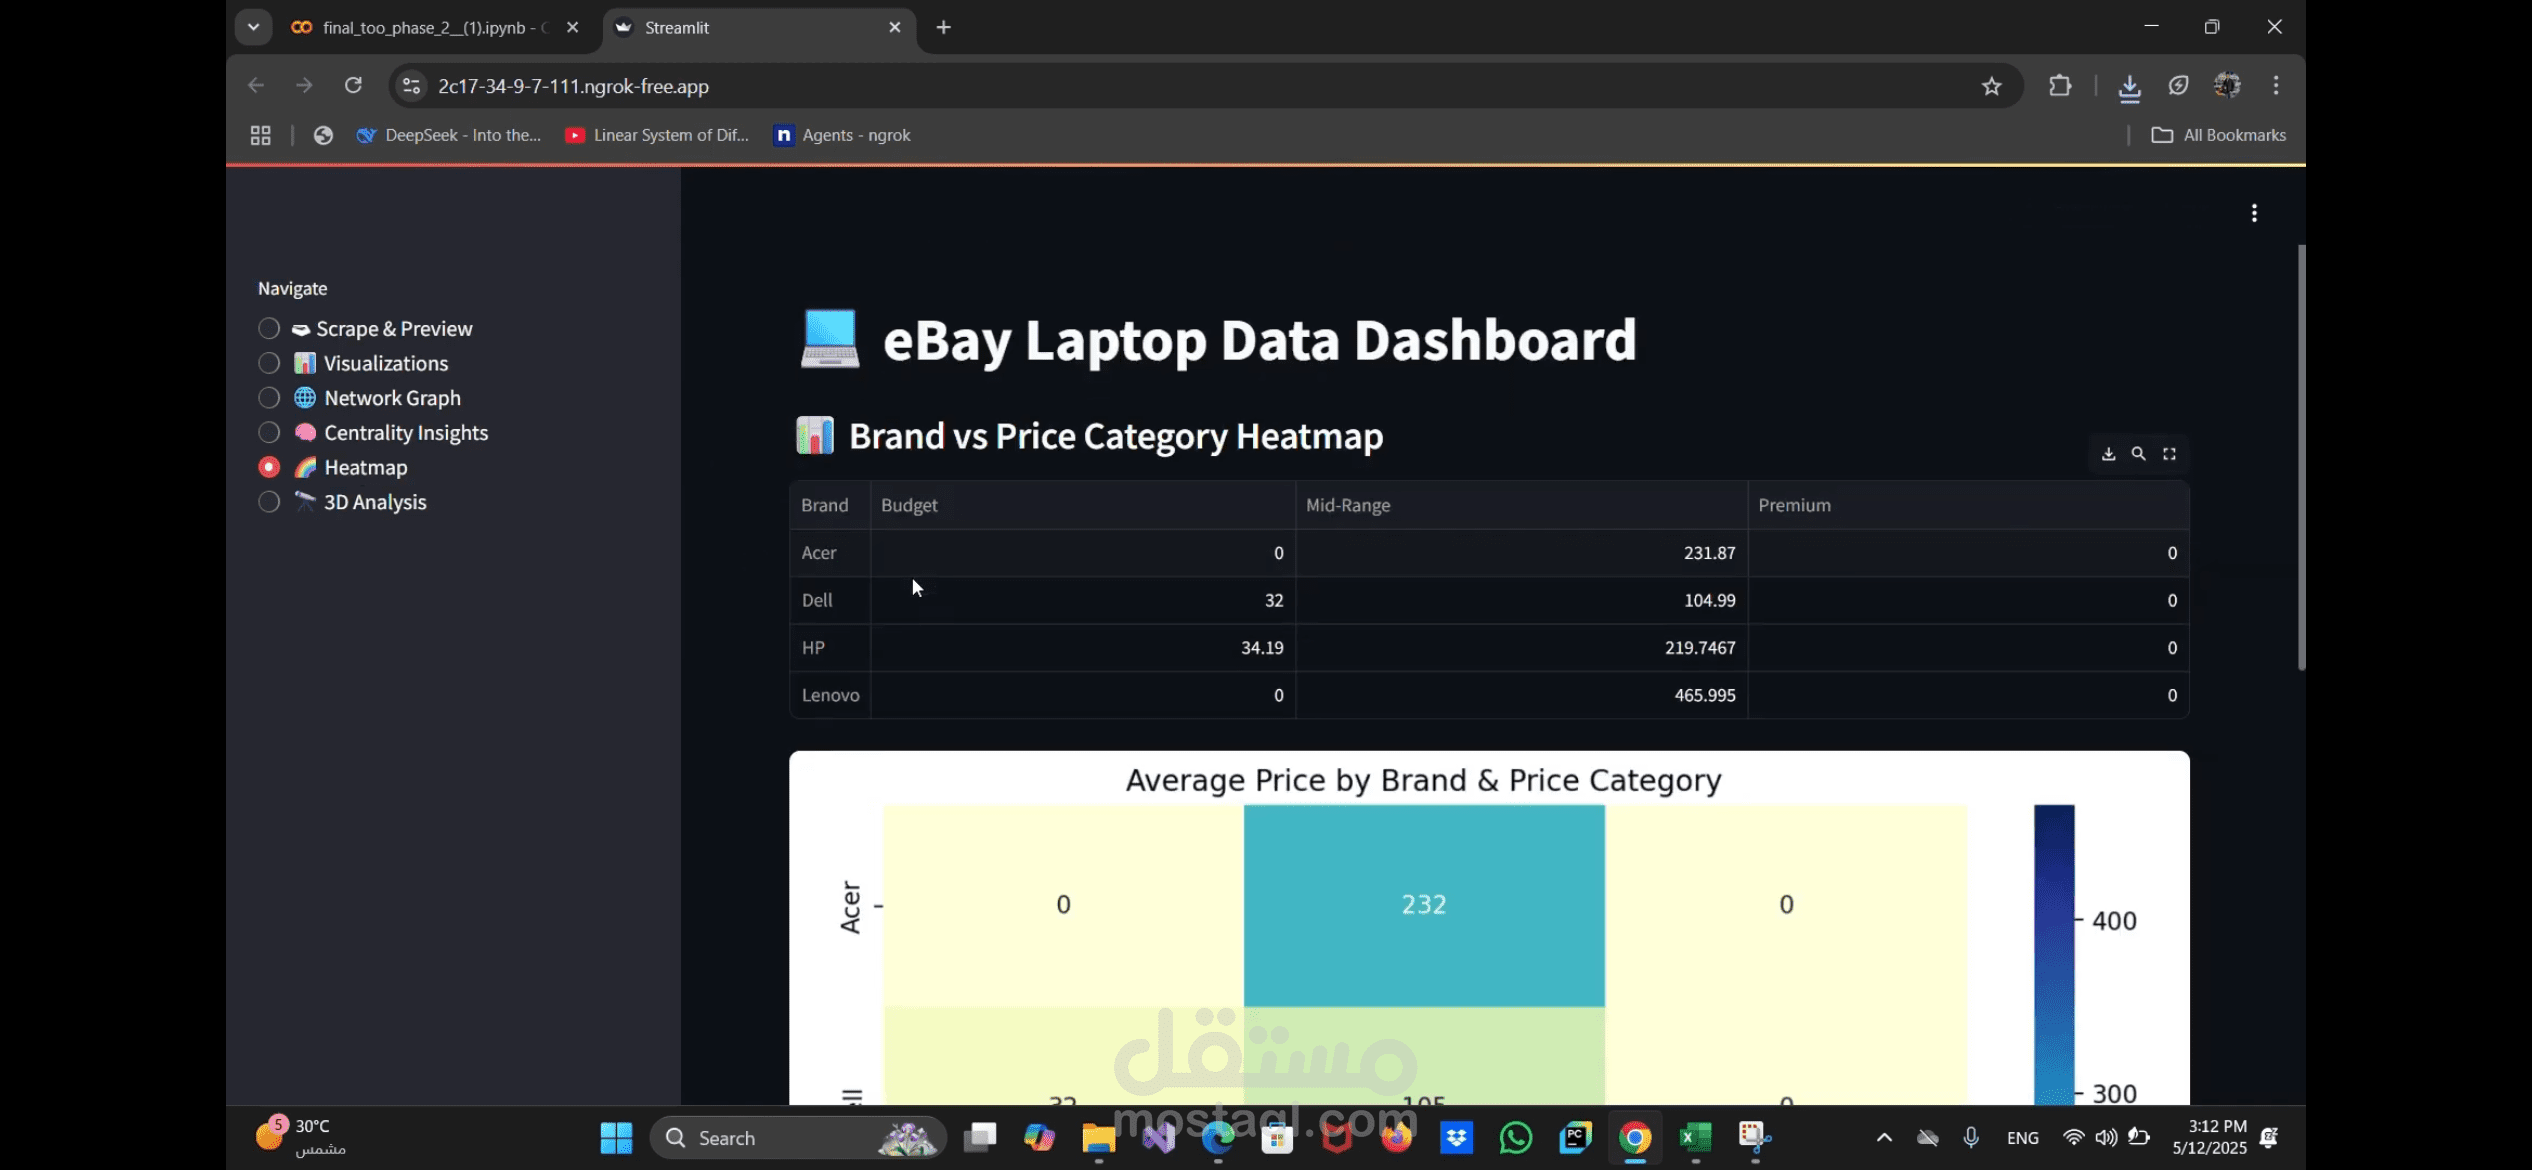
Task: Choose the 3D Analysis radio option
Action: (x=269, y=502)
